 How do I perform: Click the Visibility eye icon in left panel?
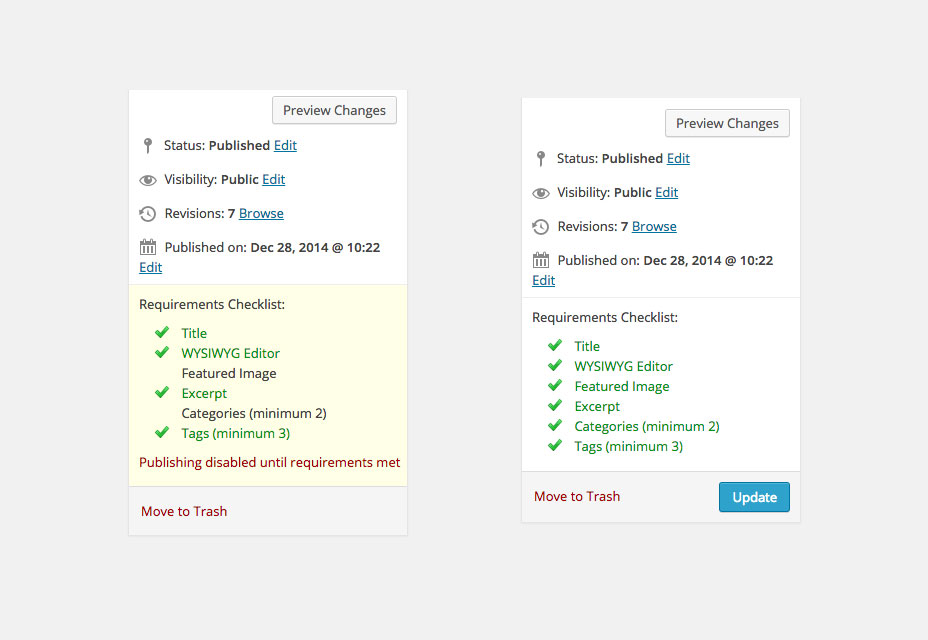(x=148, y=180)
